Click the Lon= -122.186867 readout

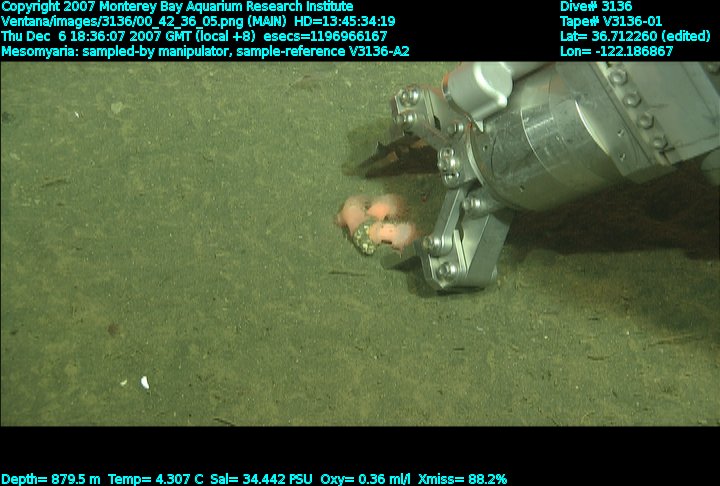[616, 51]
